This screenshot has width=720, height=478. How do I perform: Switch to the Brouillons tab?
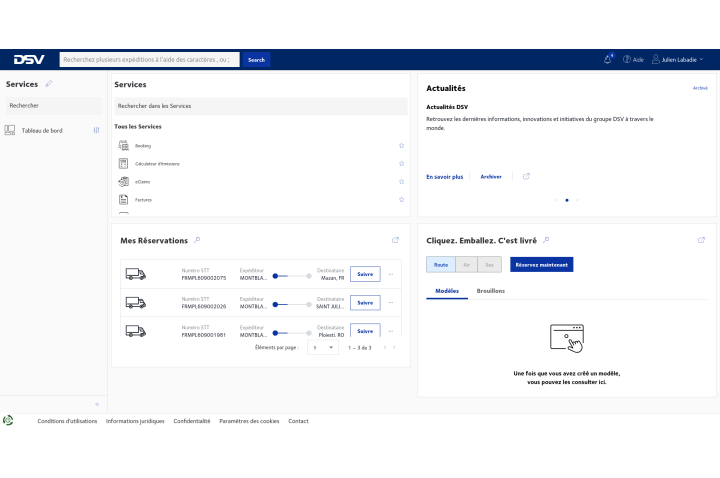[x=490, y=291]
